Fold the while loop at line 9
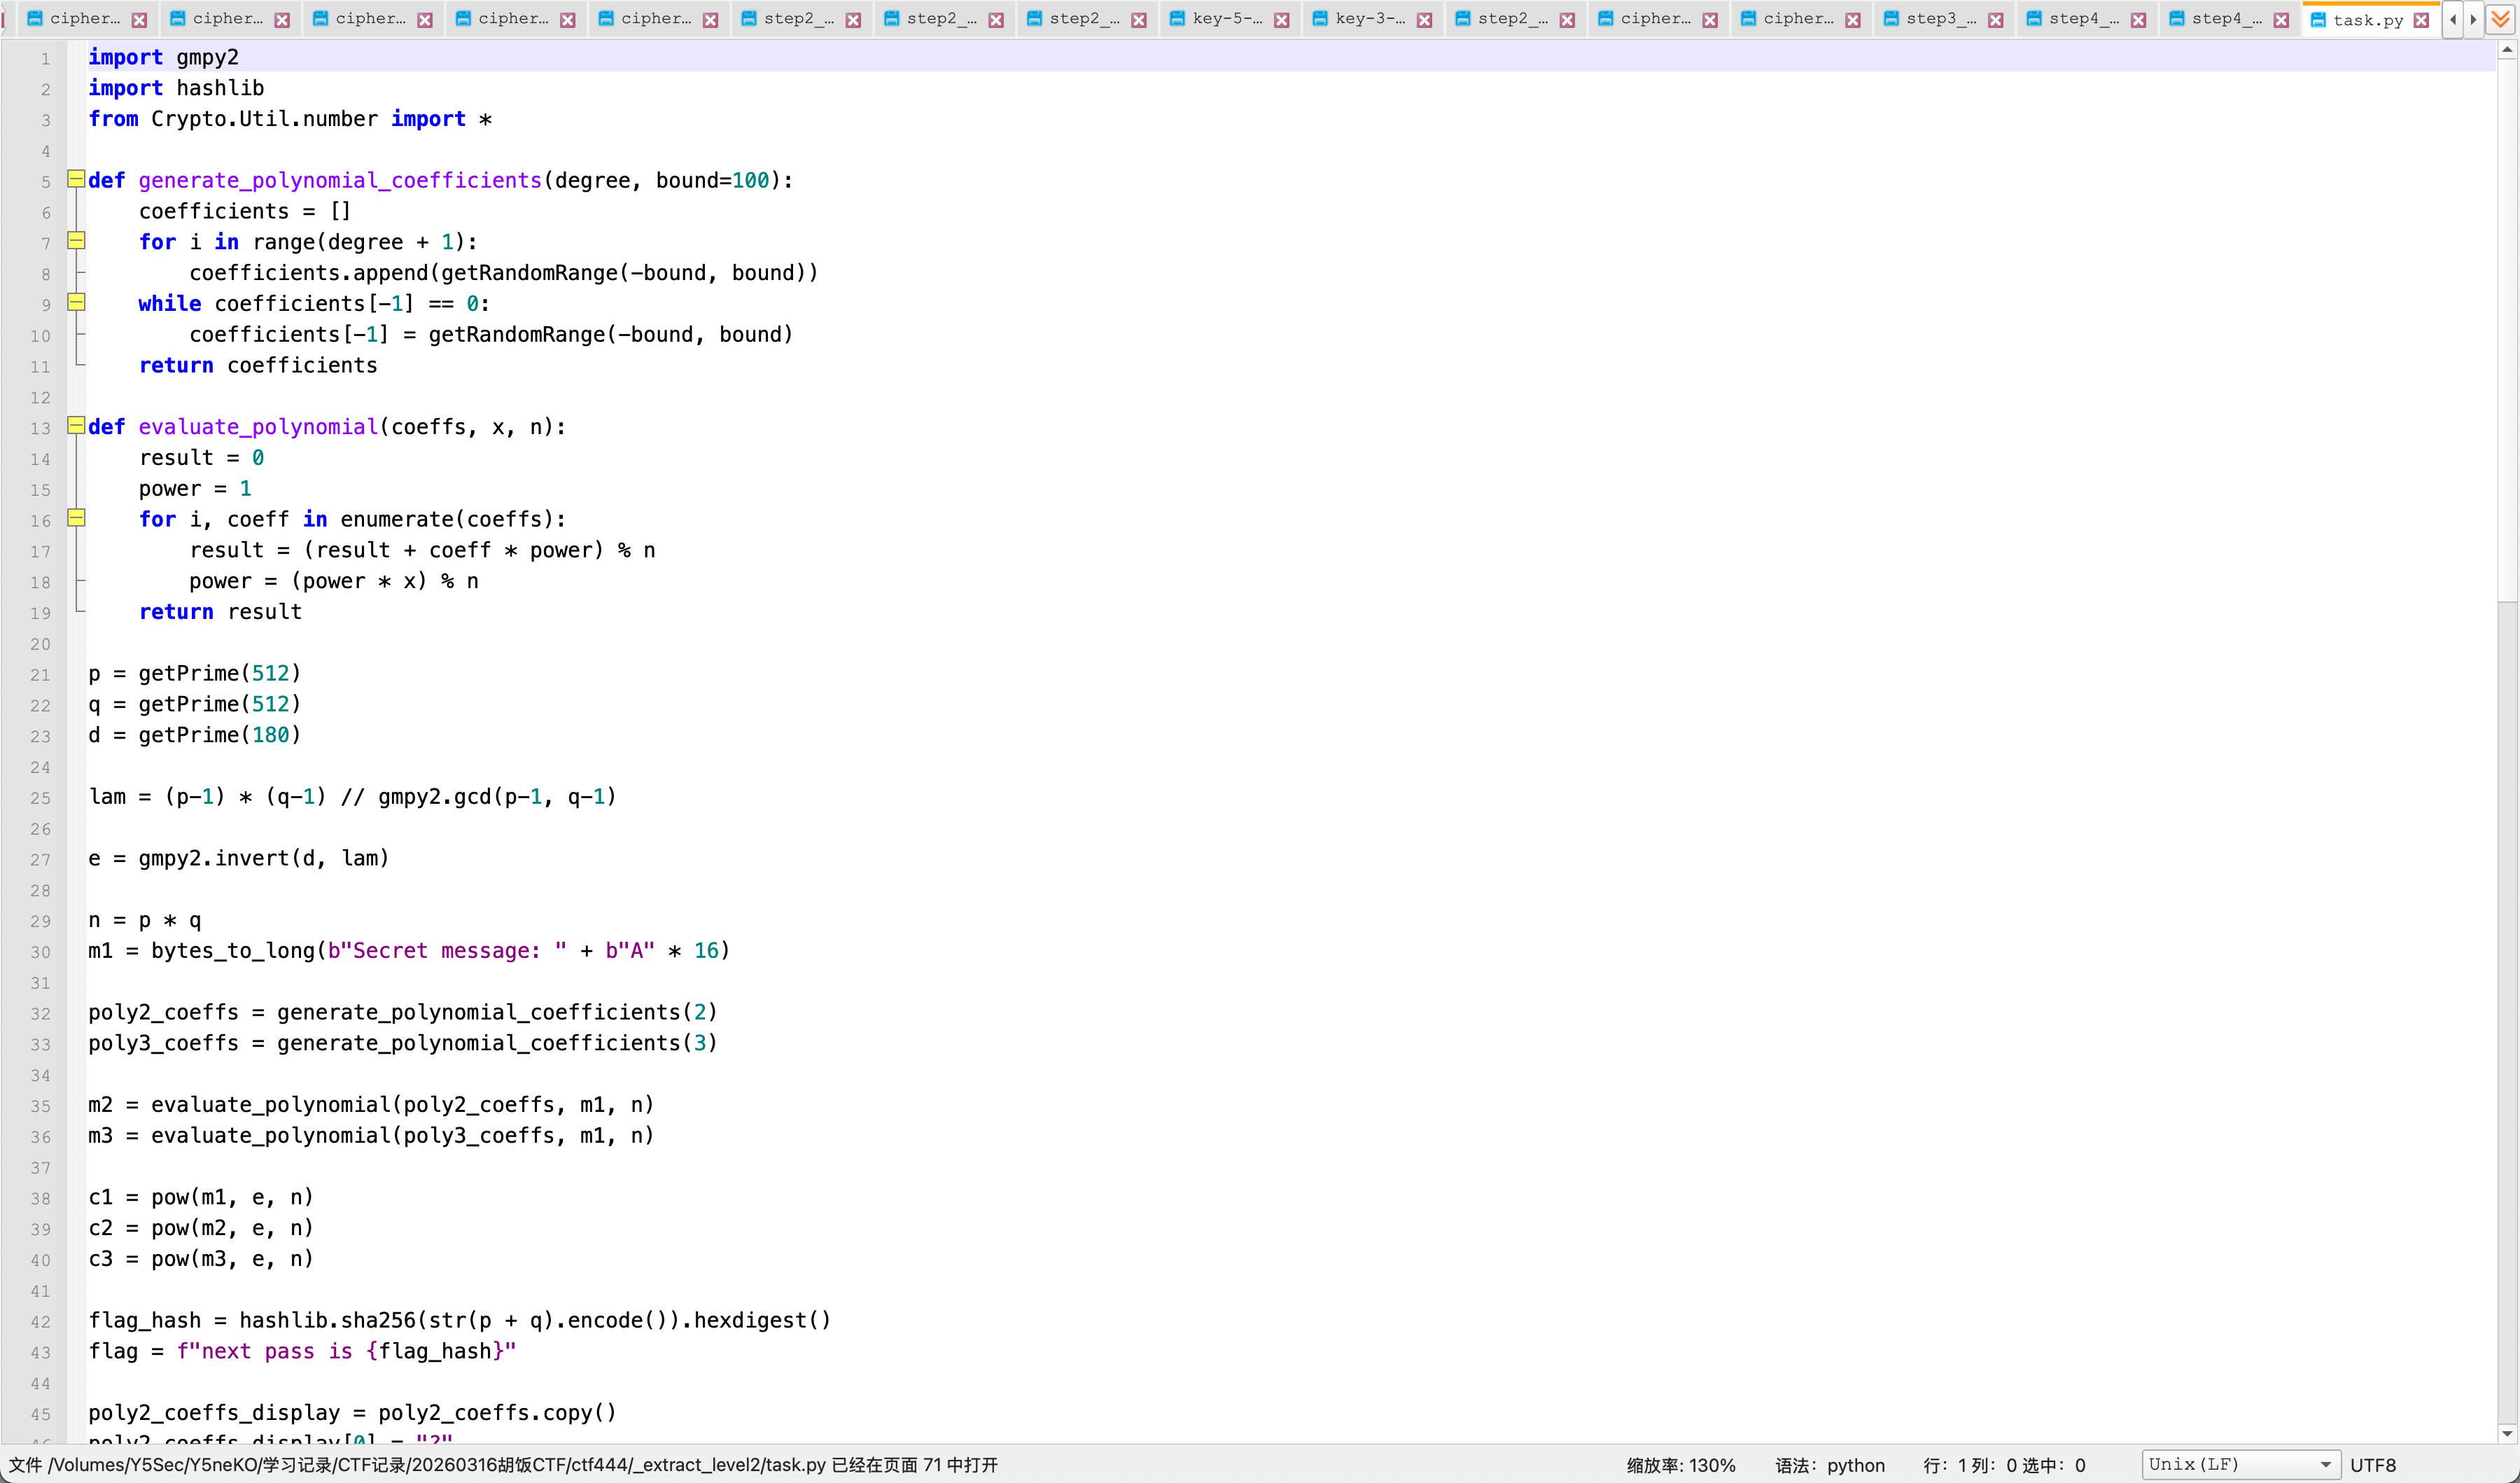The height and width of the screenshot is (1483, 2520). coord(76,302)
